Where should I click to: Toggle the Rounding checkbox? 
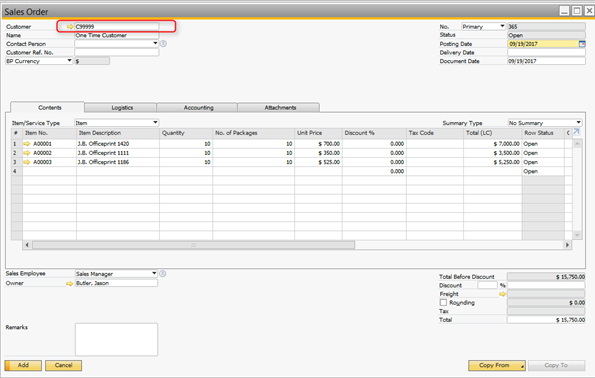pyautogui.click(x=443, y=302)
